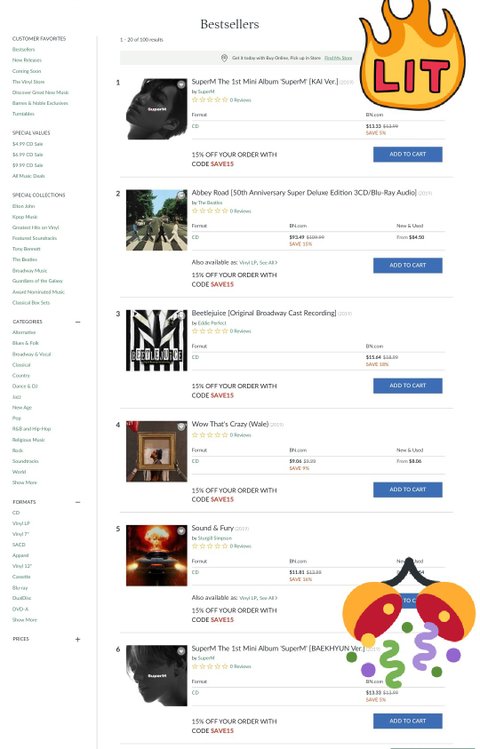
Task: Open New Releases in Customer Favorites
Action: [27, 60]
